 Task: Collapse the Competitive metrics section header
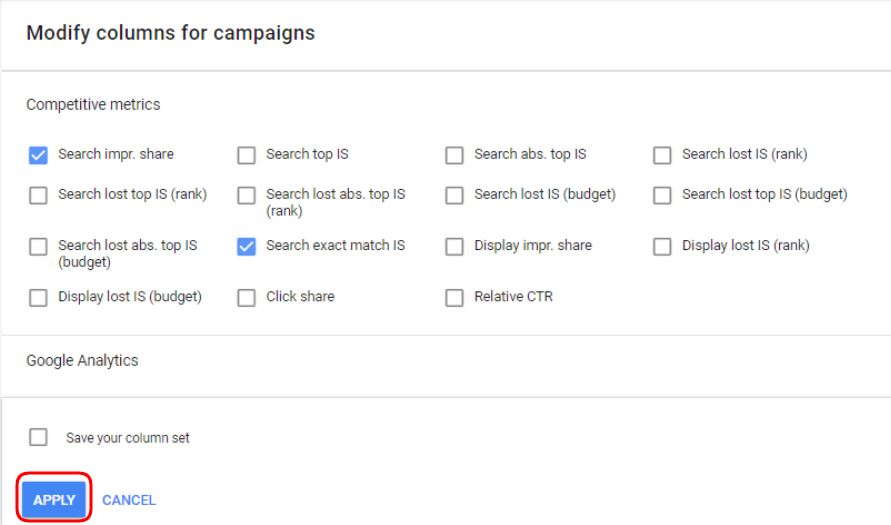tap(93, 105)
